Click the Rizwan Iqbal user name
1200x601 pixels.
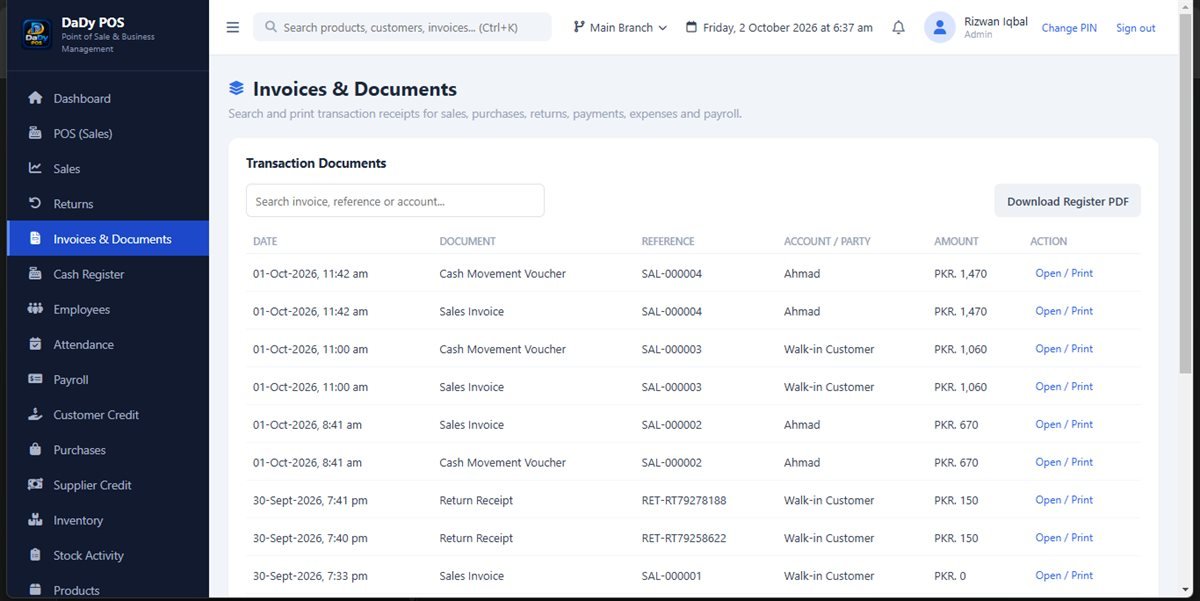tap(995, 21)
